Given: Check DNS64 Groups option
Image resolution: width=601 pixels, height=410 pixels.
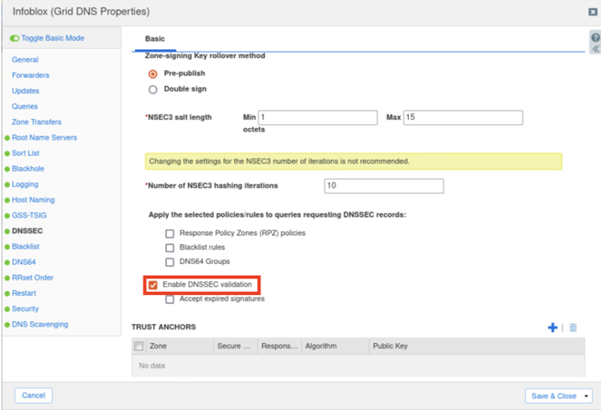Looking at the screenshot, I should pyautogui.click(x=169, y=262).
